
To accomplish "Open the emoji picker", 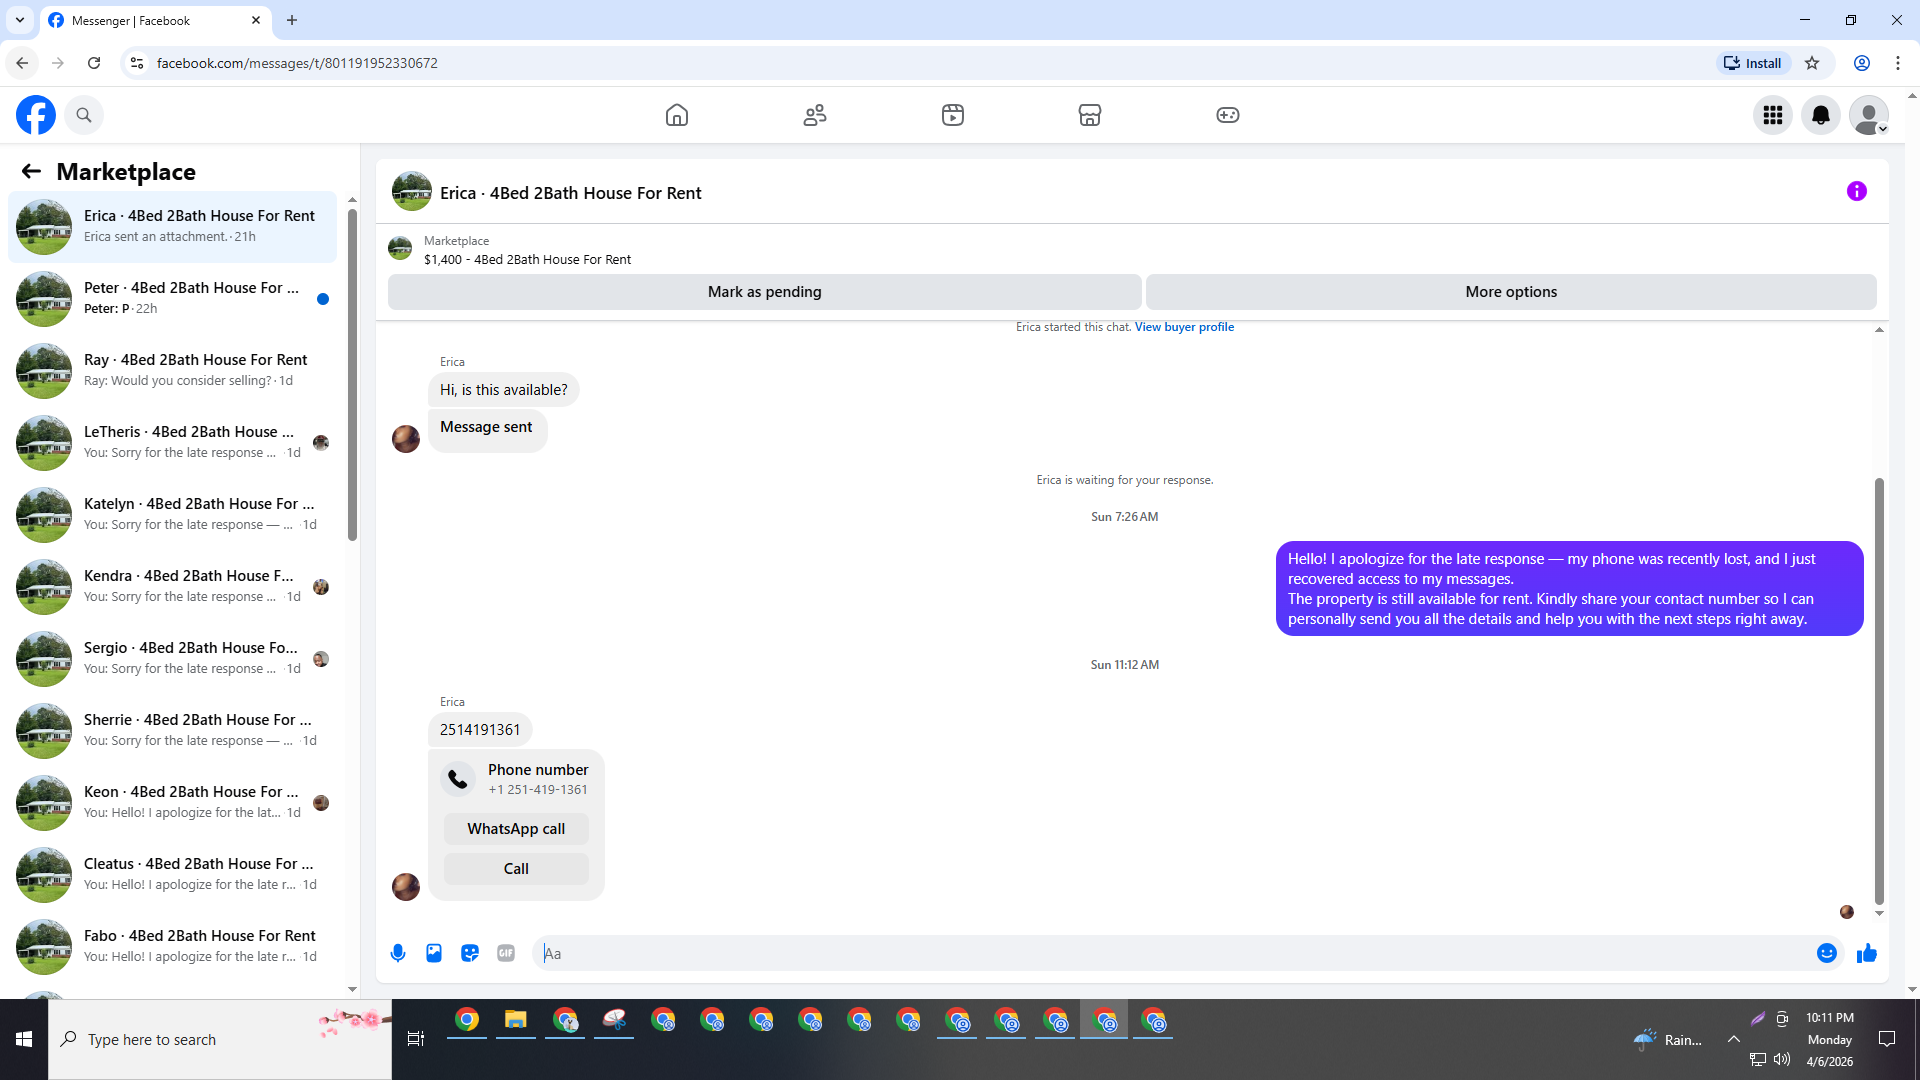I will coord(1827,953).
